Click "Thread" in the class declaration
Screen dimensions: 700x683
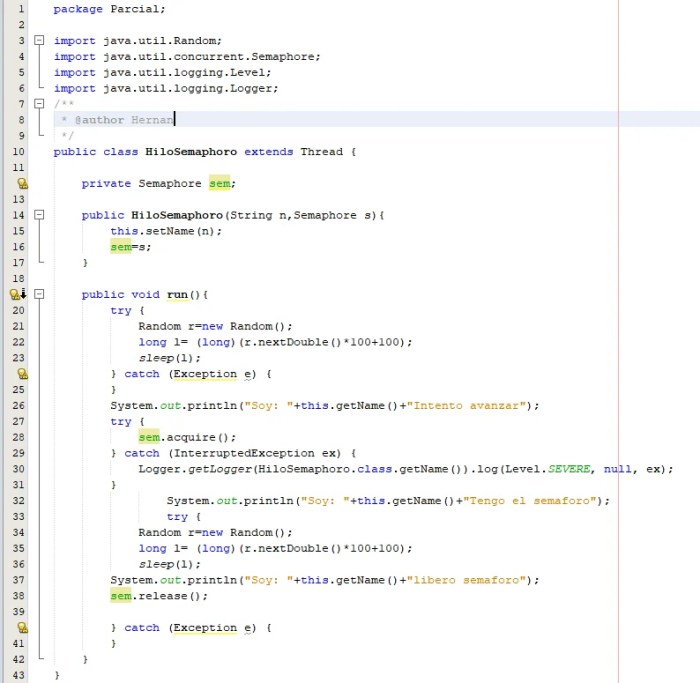321,152
